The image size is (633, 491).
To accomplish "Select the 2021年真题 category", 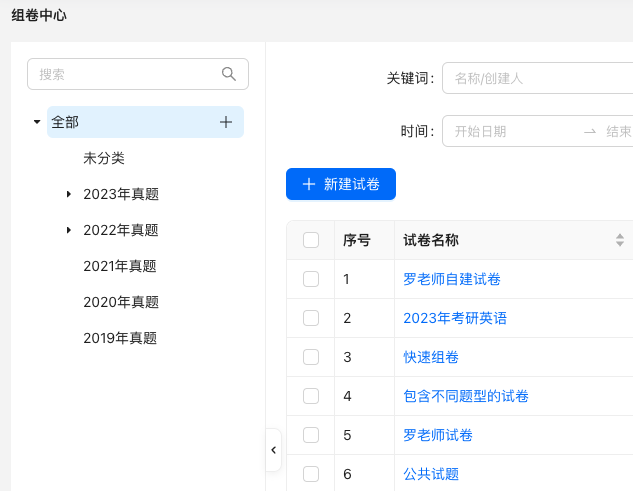I will click(120, 266).
